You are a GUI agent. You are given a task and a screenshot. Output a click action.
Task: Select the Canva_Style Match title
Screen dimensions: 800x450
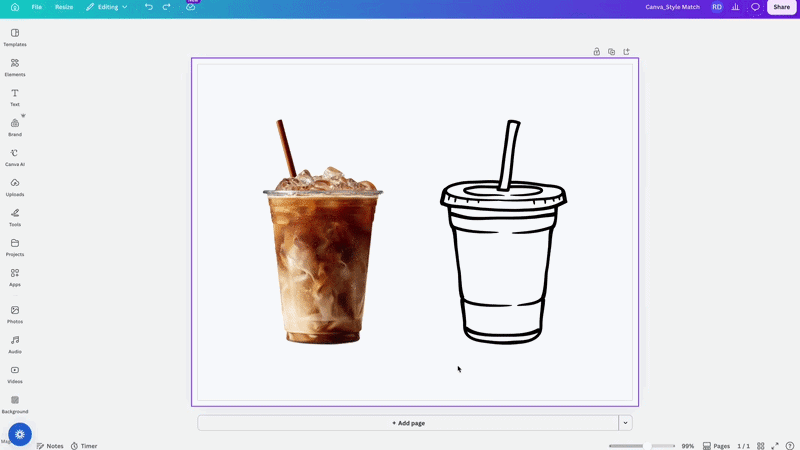point(672,7)
